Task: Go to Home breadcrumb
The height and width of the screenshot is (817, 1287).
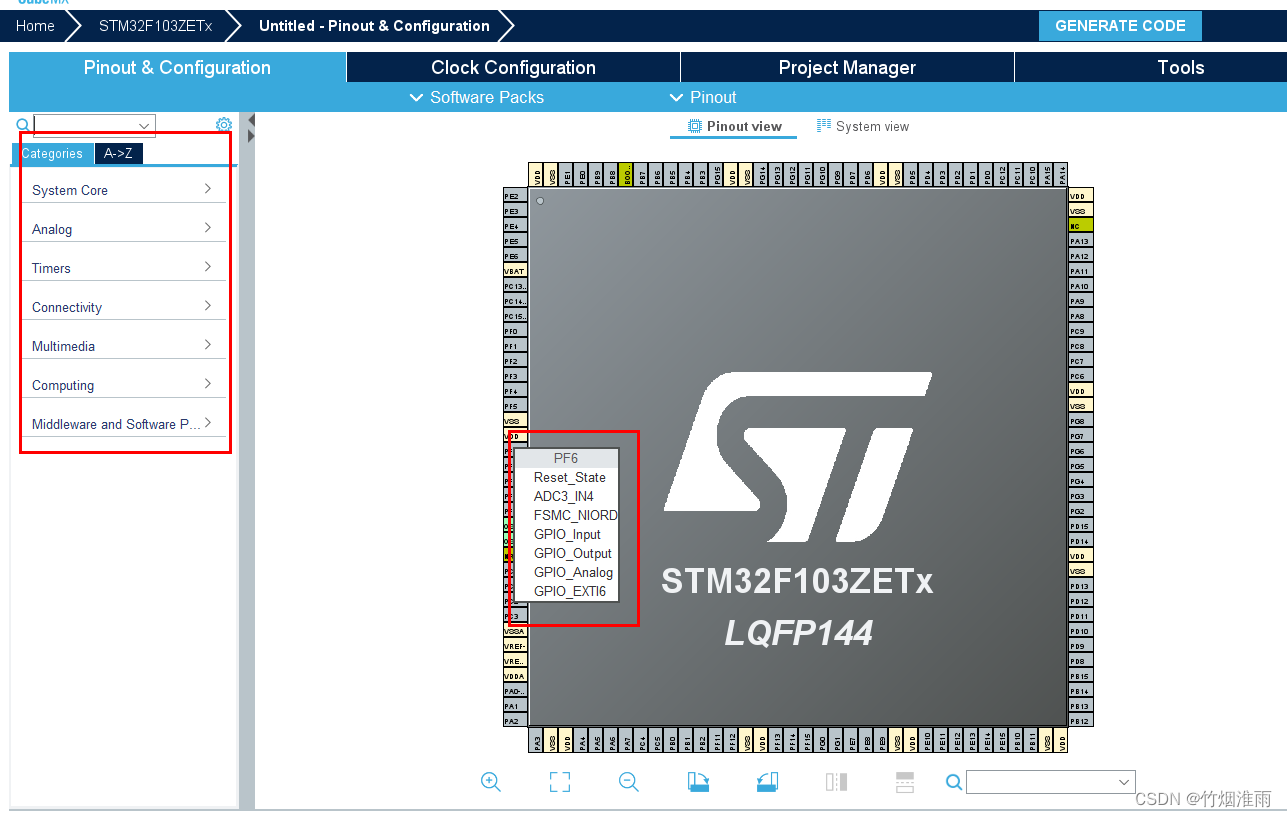Action: pos(35,26)
